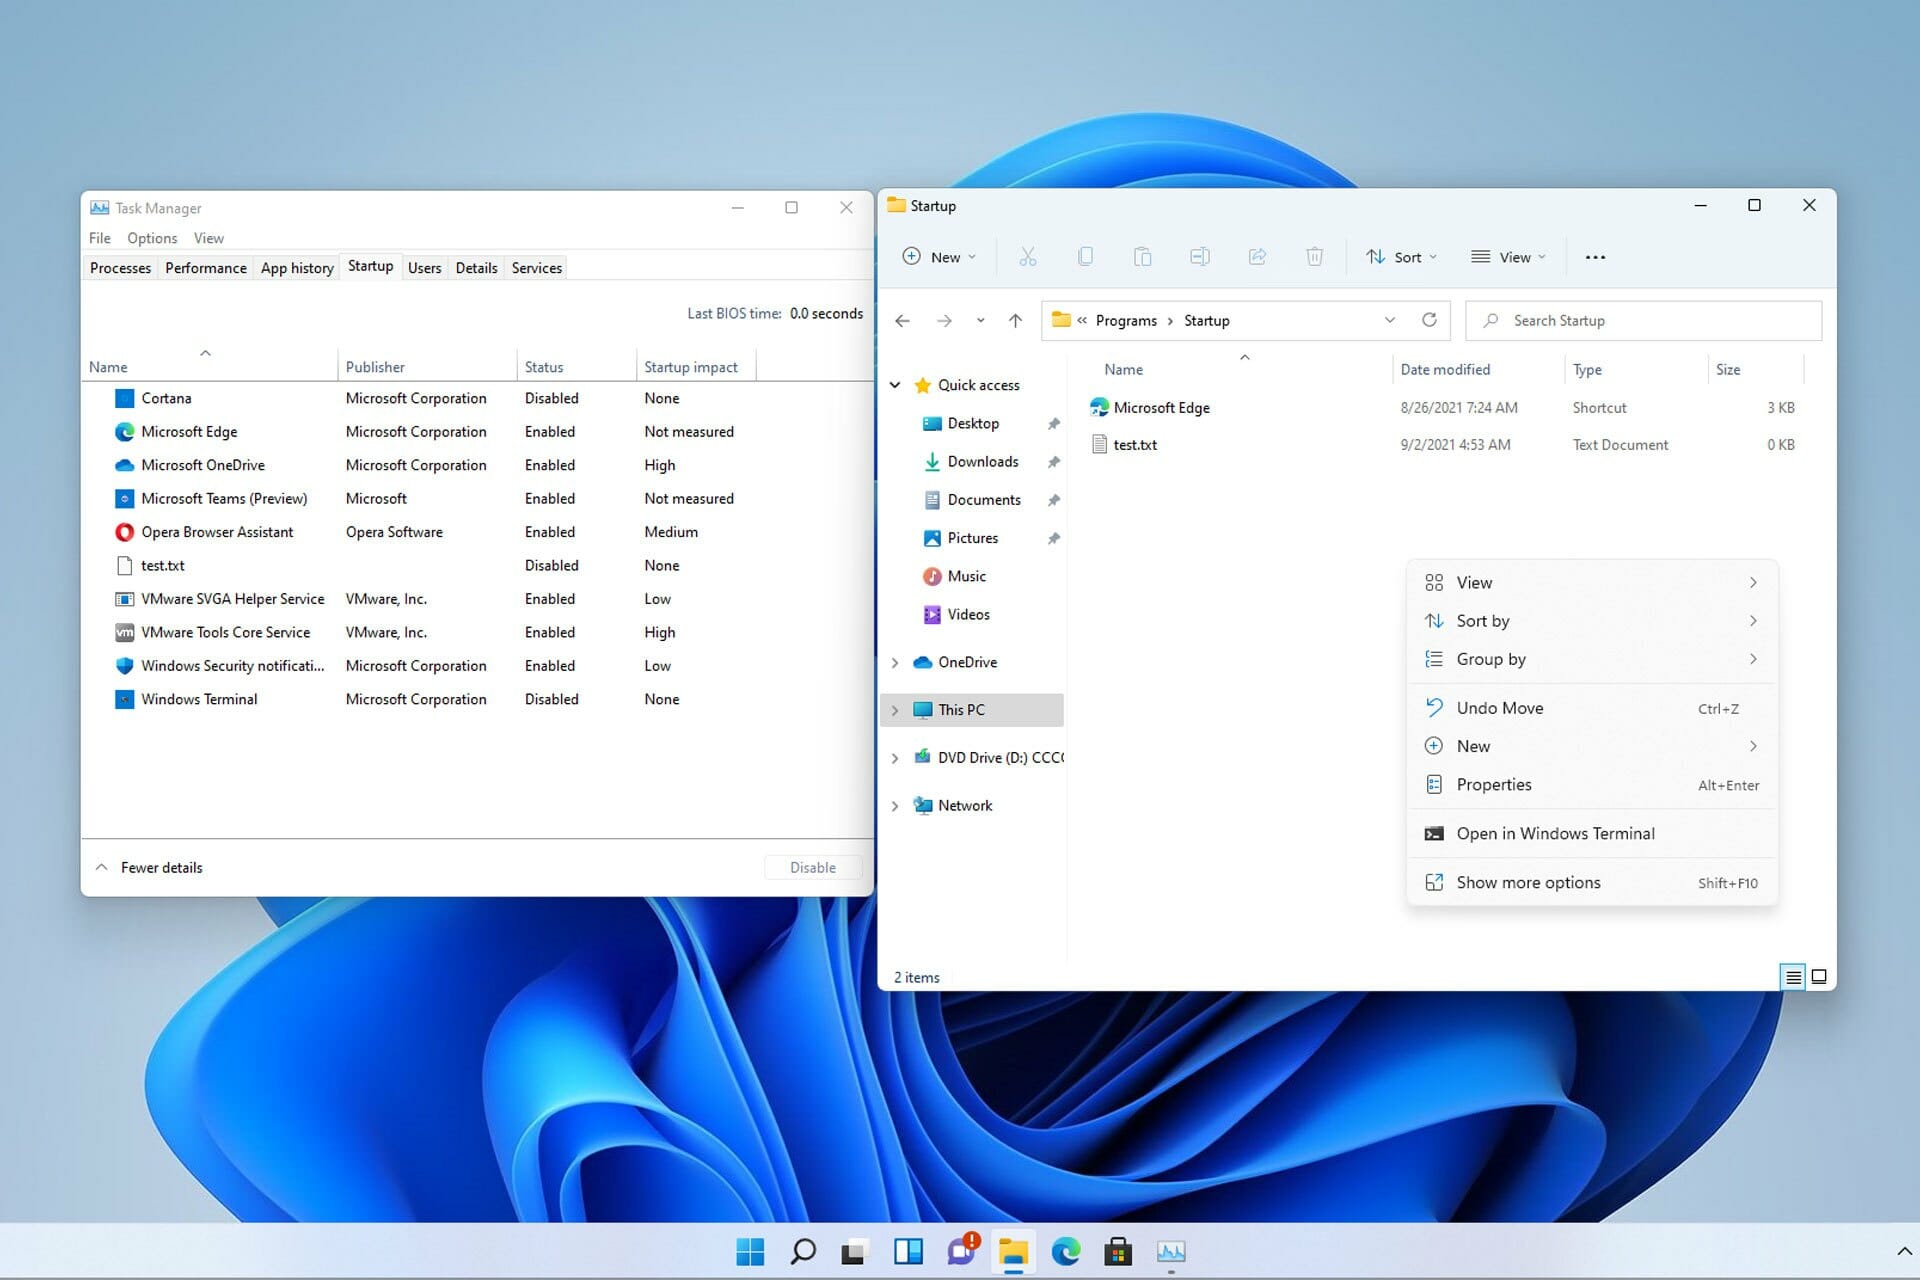
Task: Click the Delete trash icon in Explorer
Action: tap(1315, 257)
